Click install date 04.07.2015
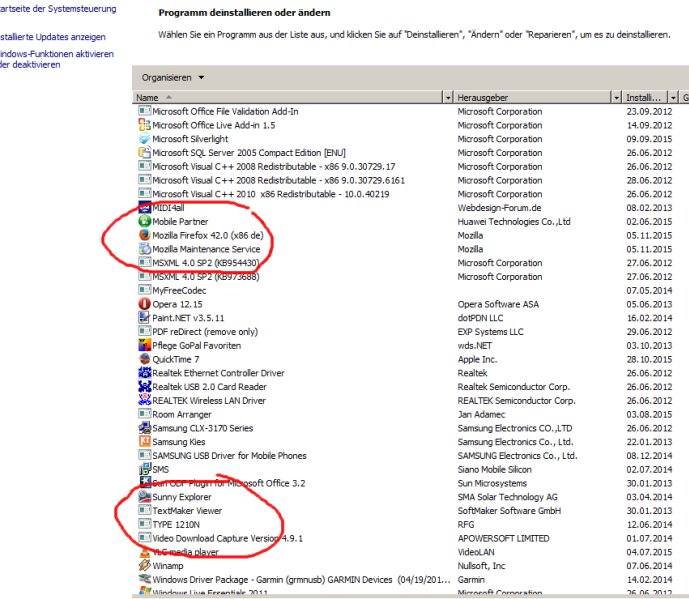The height and width of the screenshot is (599, 689). (649, 552)
